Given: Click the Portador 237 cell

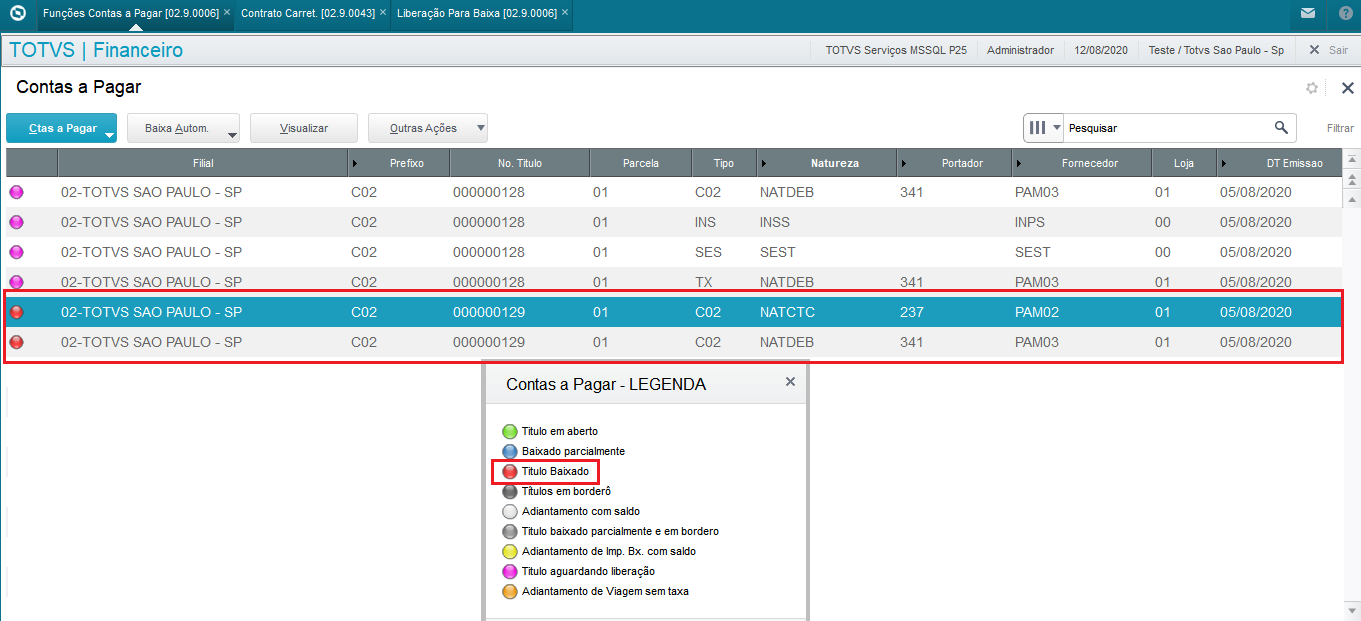Looking at the screenshot, I should tap(911, 312).
